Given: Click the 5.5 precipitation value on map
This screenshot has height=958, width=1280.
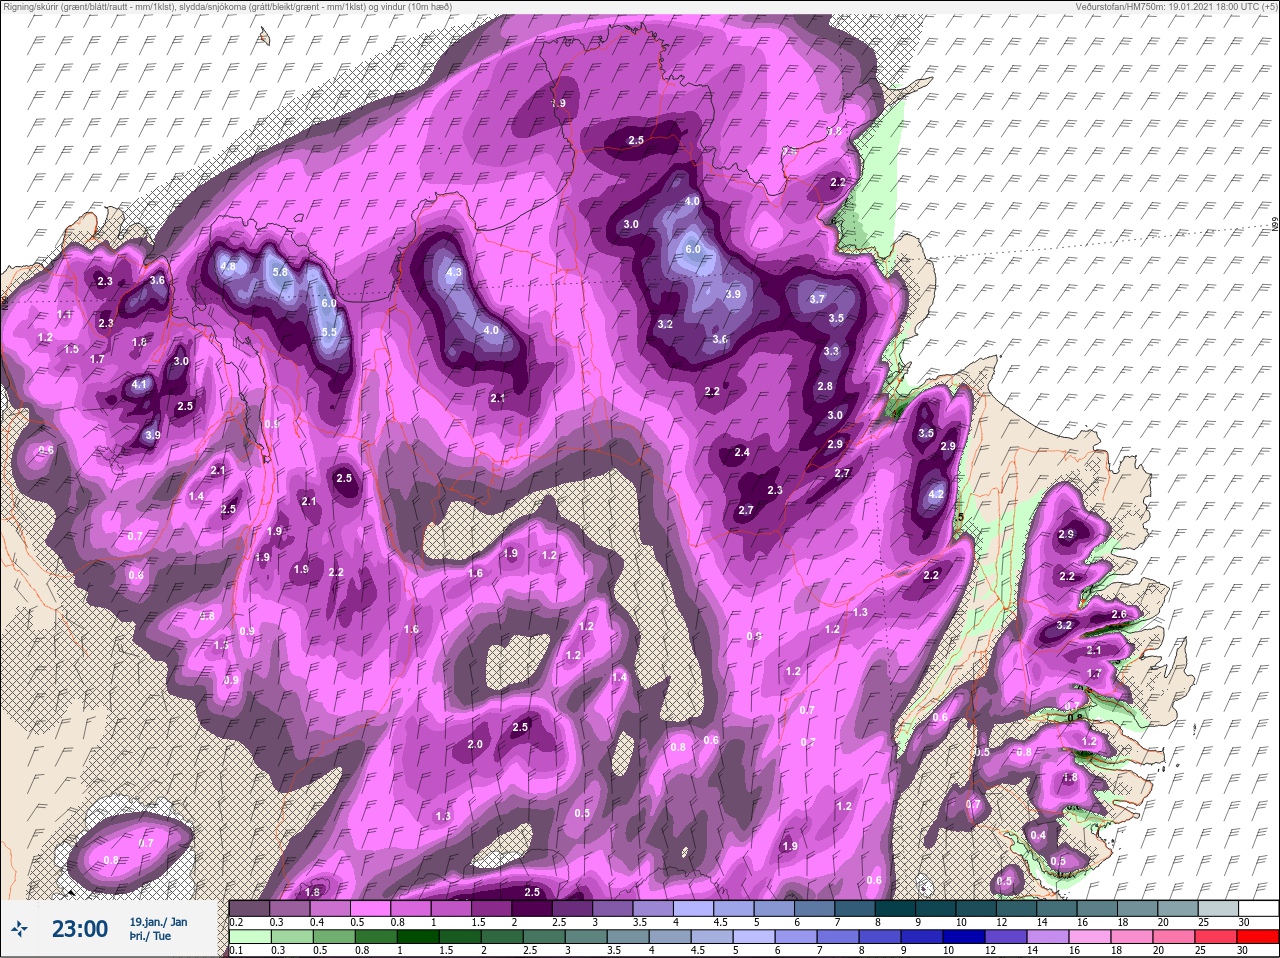Looking at the screenshot, I should (x=328, y=332).
